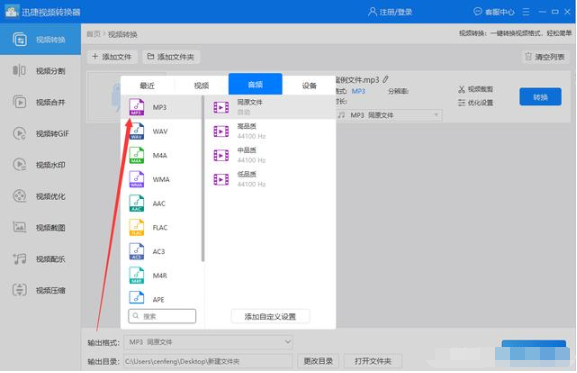Click the 打开文件夹 button
Viewport: 577px width, 373px height.
pyautogui.click(x=373, y=361)
